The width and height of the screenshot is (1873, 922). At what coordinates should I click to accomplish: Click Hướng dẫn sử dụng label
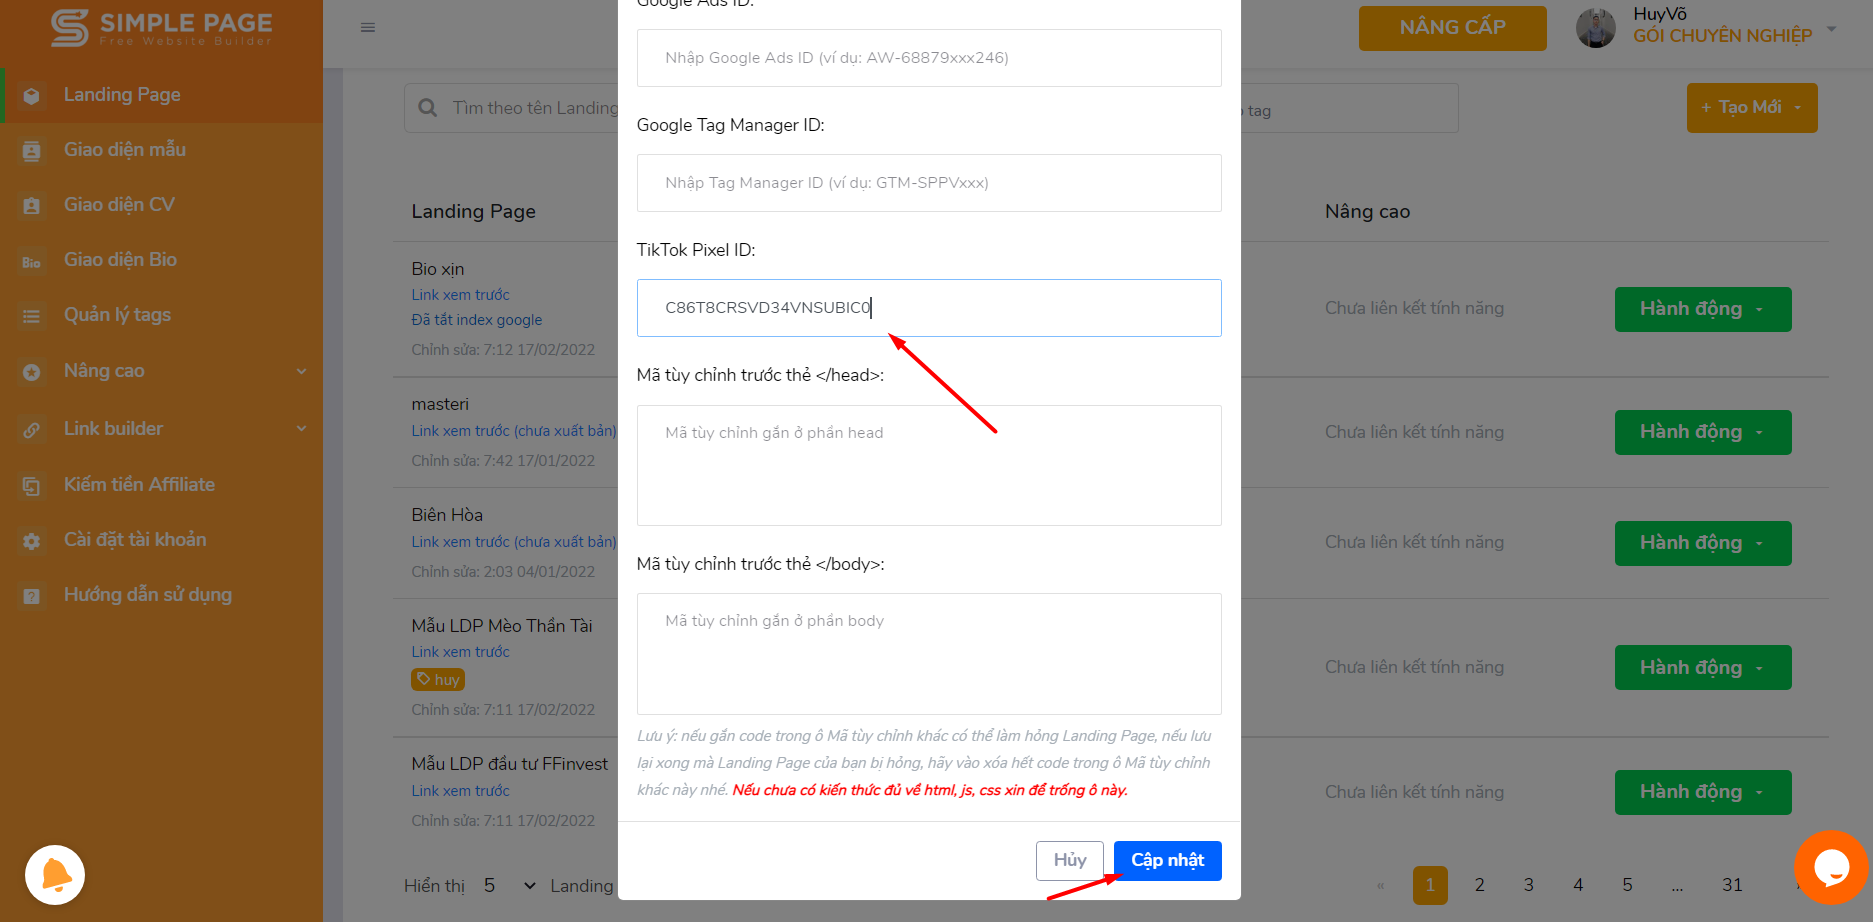click(x=148, y=595)
